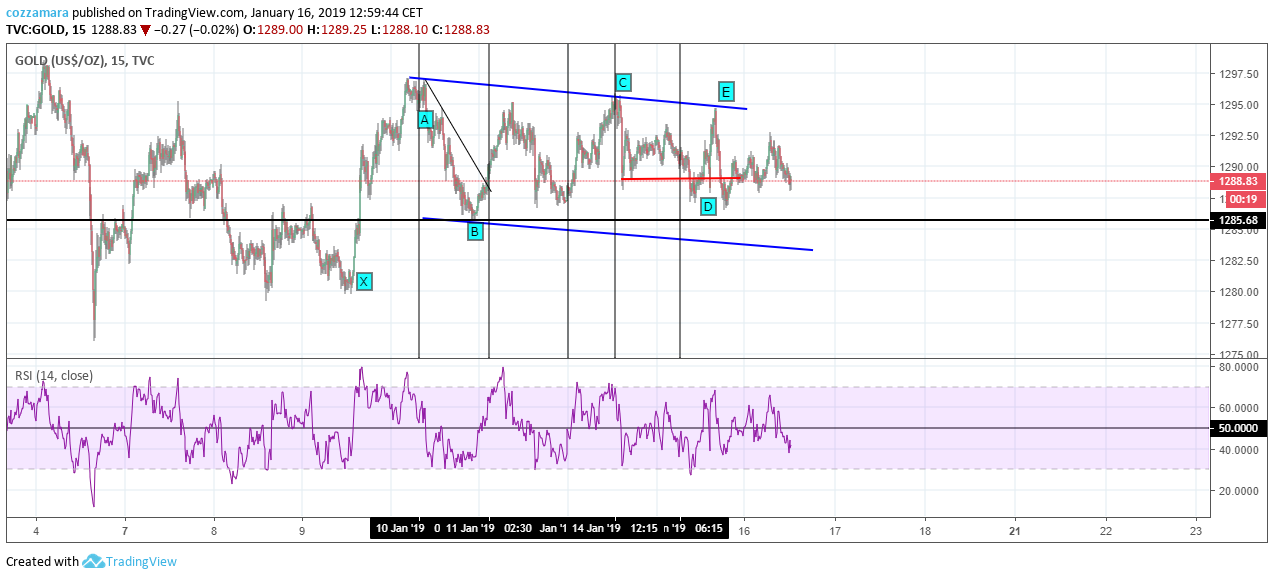Select the wave label E marker
This screenshot has width=1274, height=579.
pos(726,92)
